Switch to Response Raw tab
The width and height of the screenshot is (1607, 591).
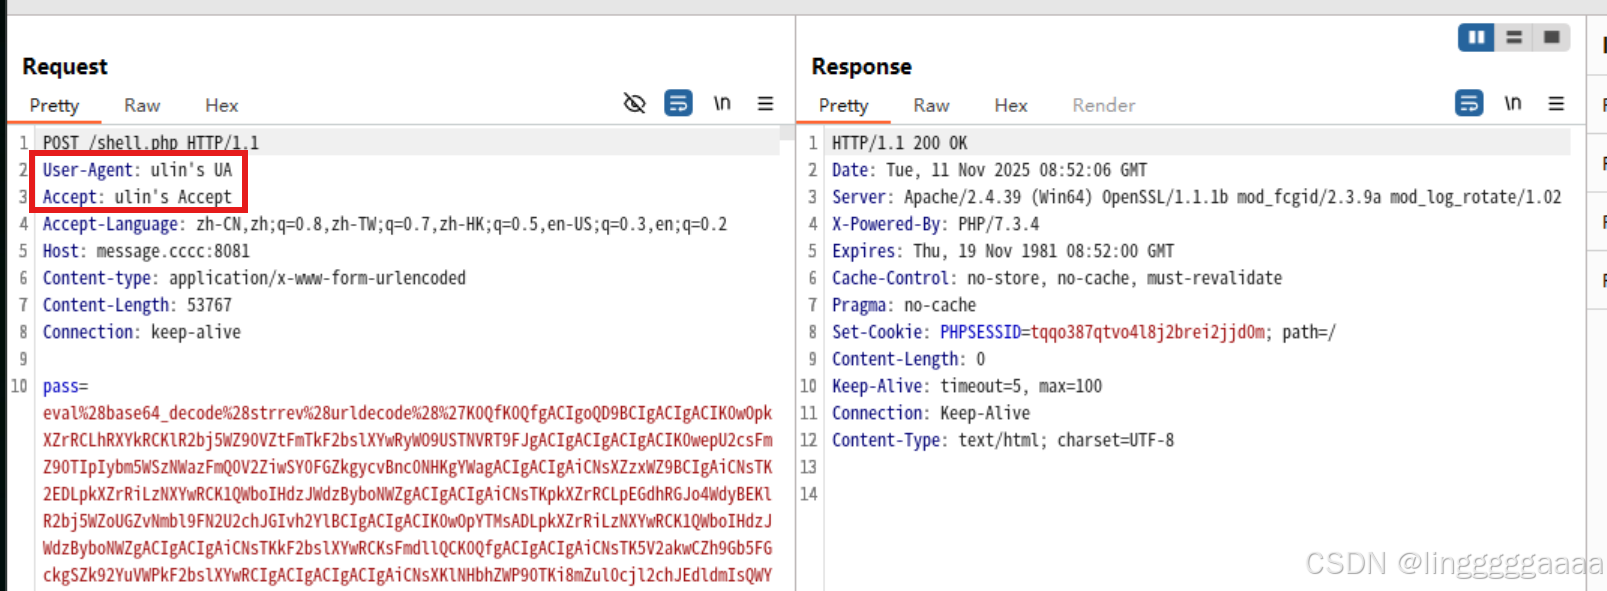(931, 105)
